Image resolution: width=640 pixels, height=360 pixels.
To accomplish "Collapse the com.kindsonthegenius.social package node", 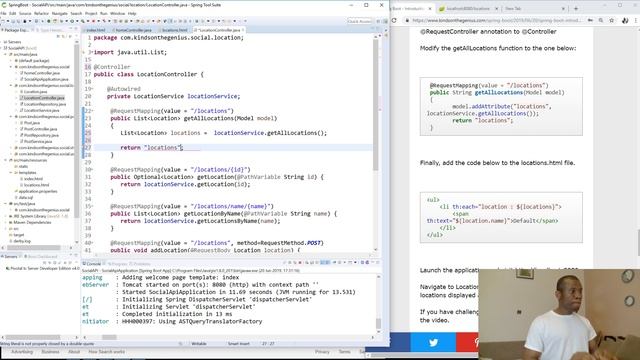I will coord(11,67).
